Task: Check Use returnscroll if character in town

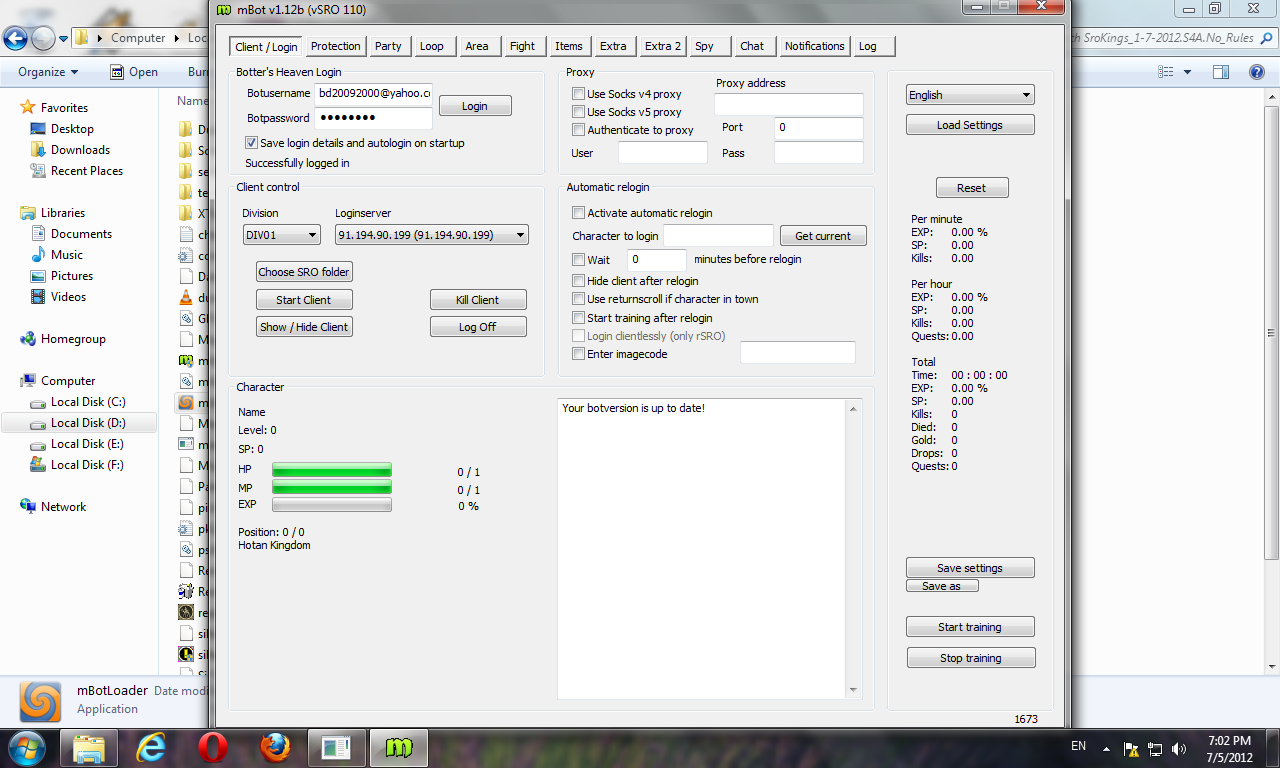Action: (578, 299)
